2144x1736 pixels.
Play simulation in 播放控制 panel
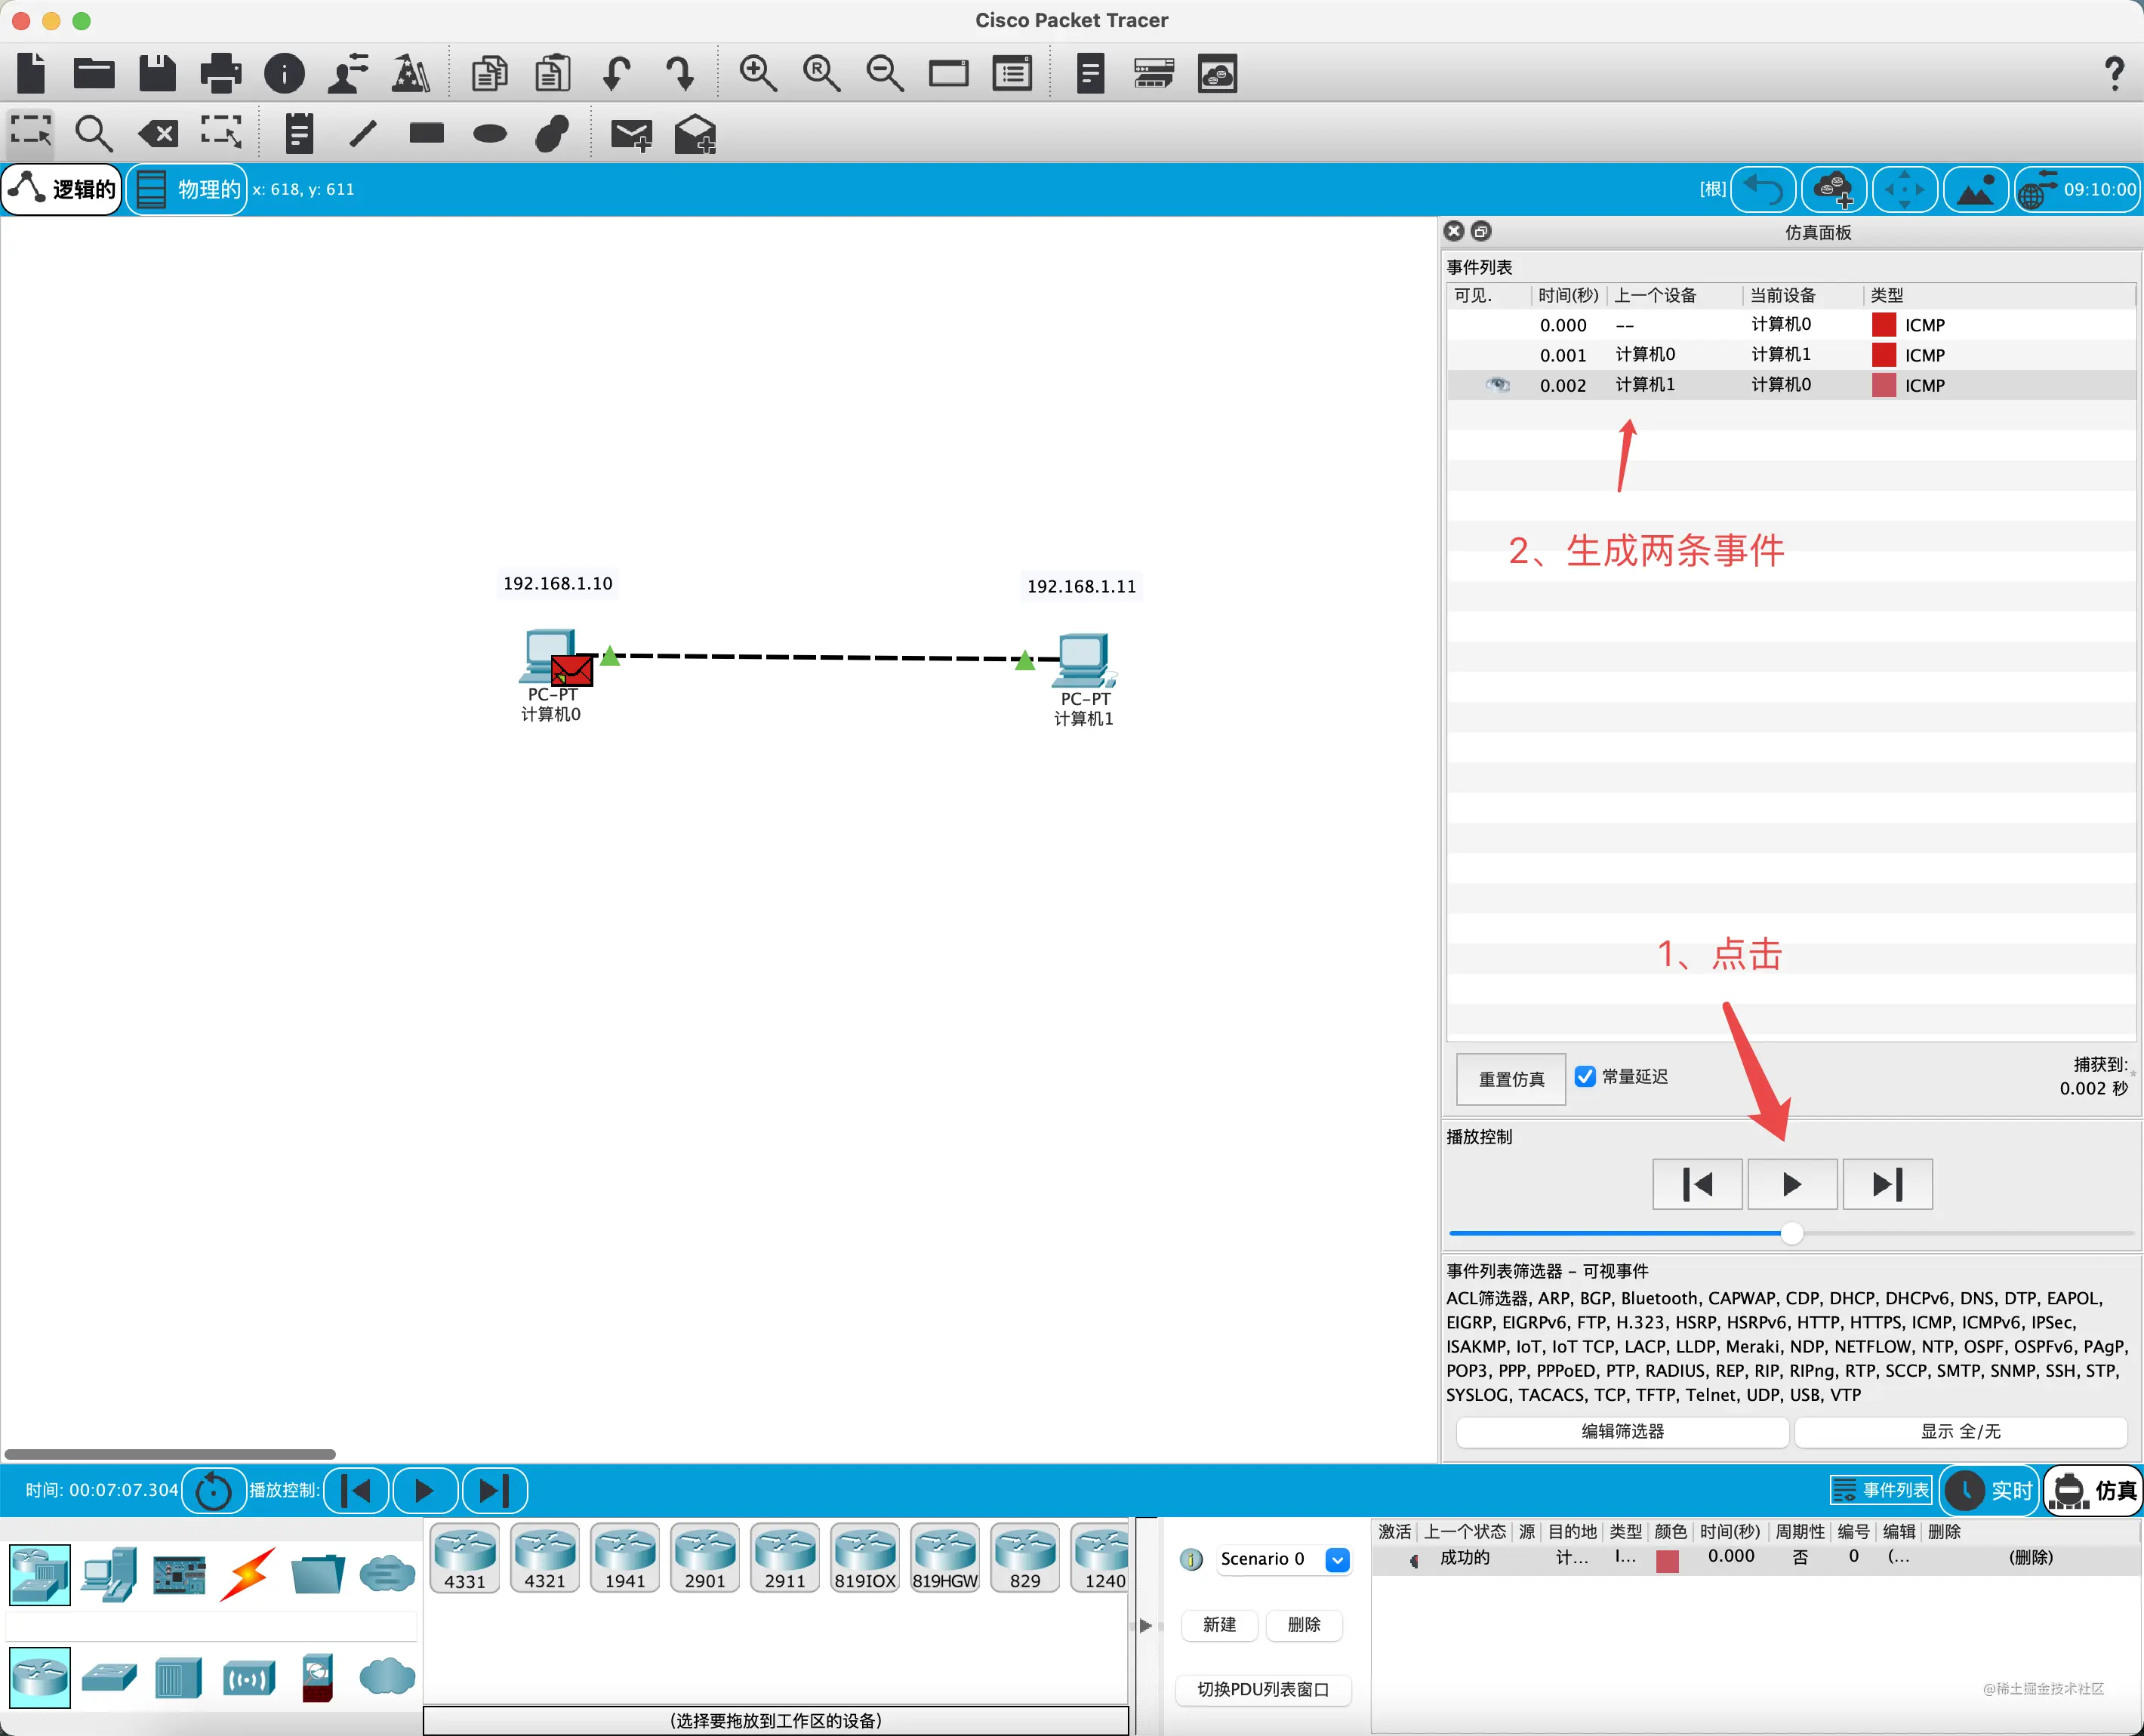[x=1792, y=1184]
